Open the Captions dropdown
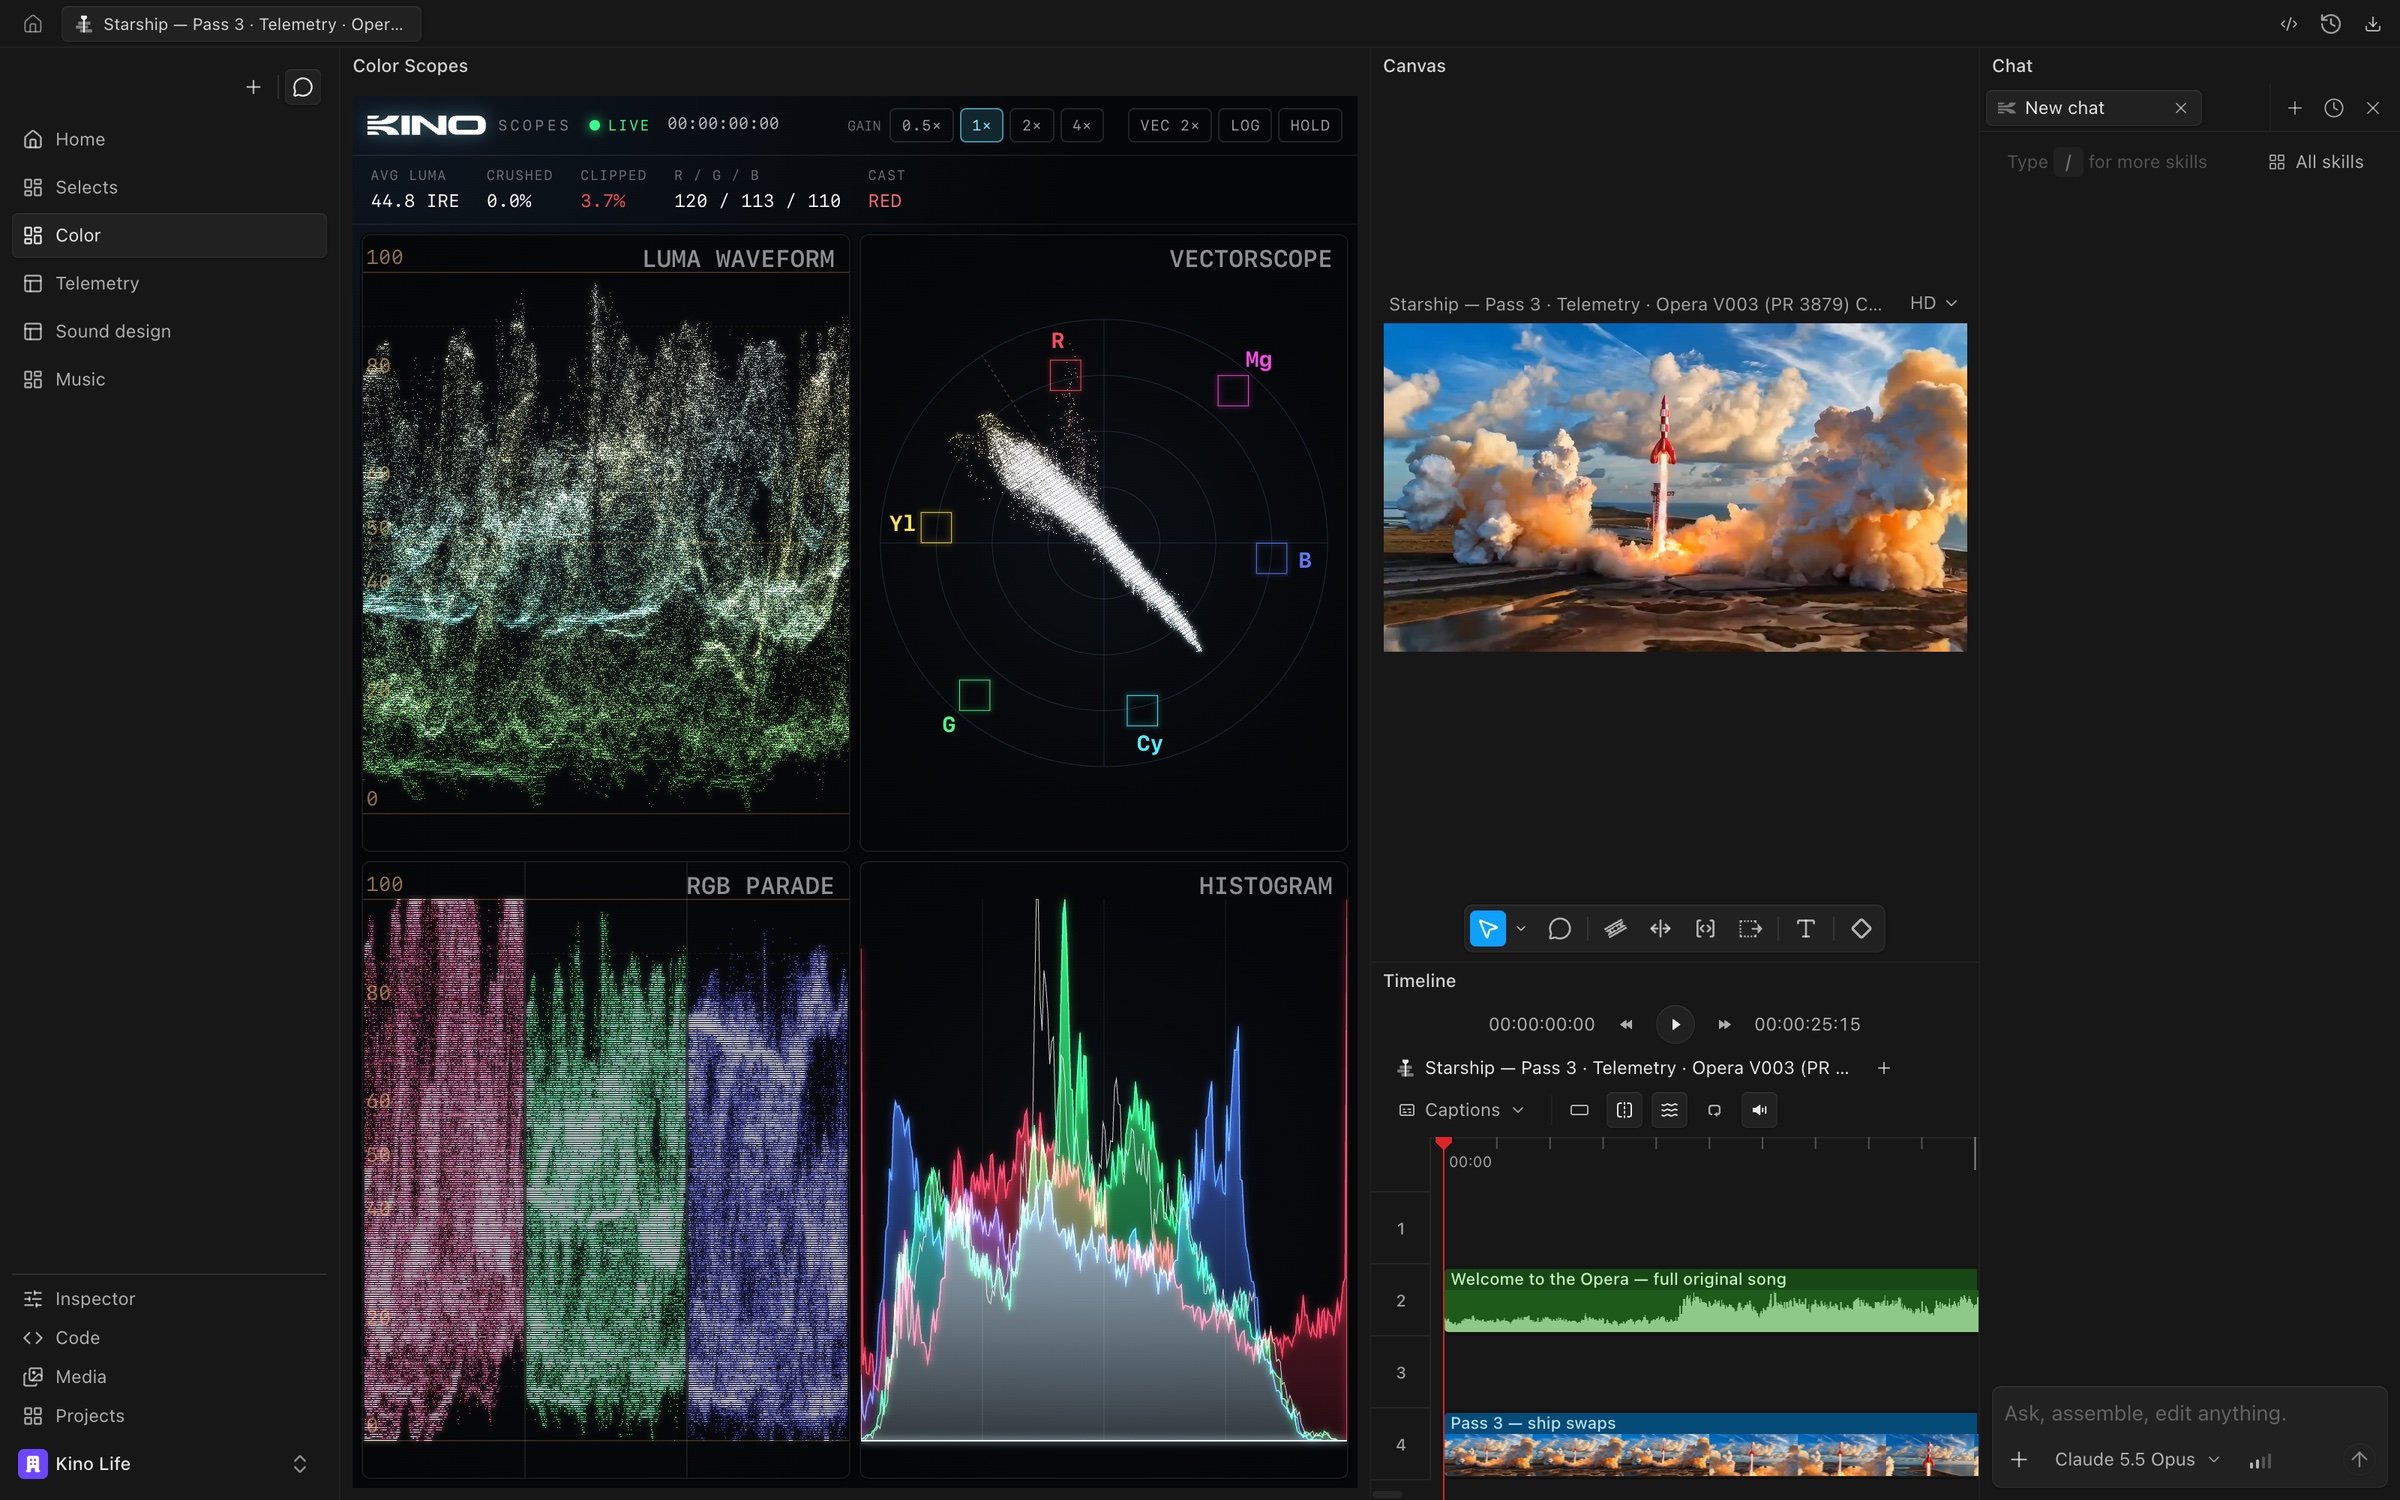The height and width of the screenshot is (1500, 2400). [1461, 1110]
